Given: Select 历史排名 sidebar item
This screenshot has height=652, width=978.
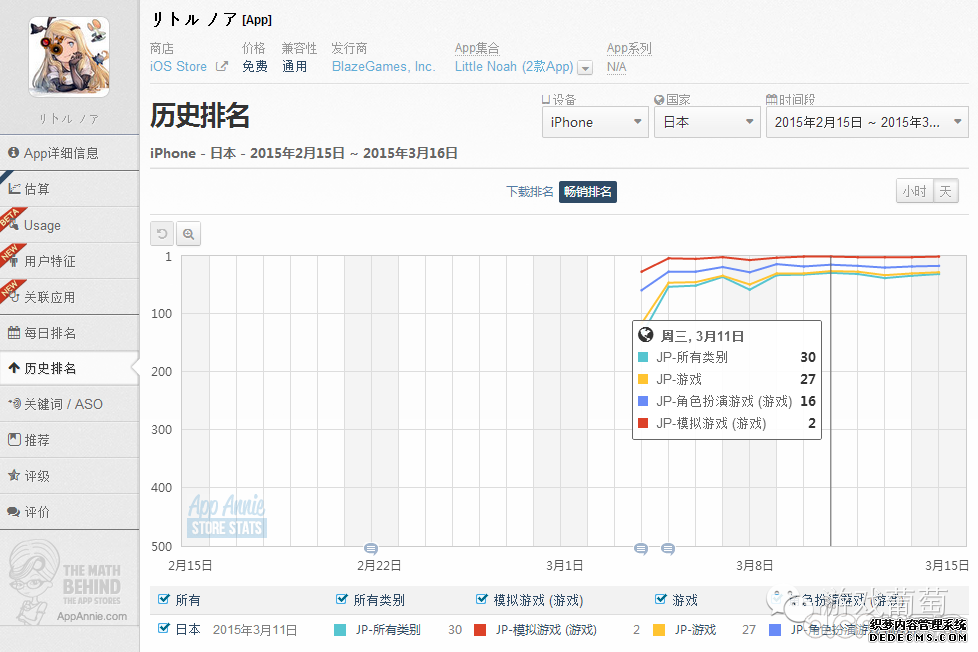Looking at the screenshot, I should tap(69, 369).
